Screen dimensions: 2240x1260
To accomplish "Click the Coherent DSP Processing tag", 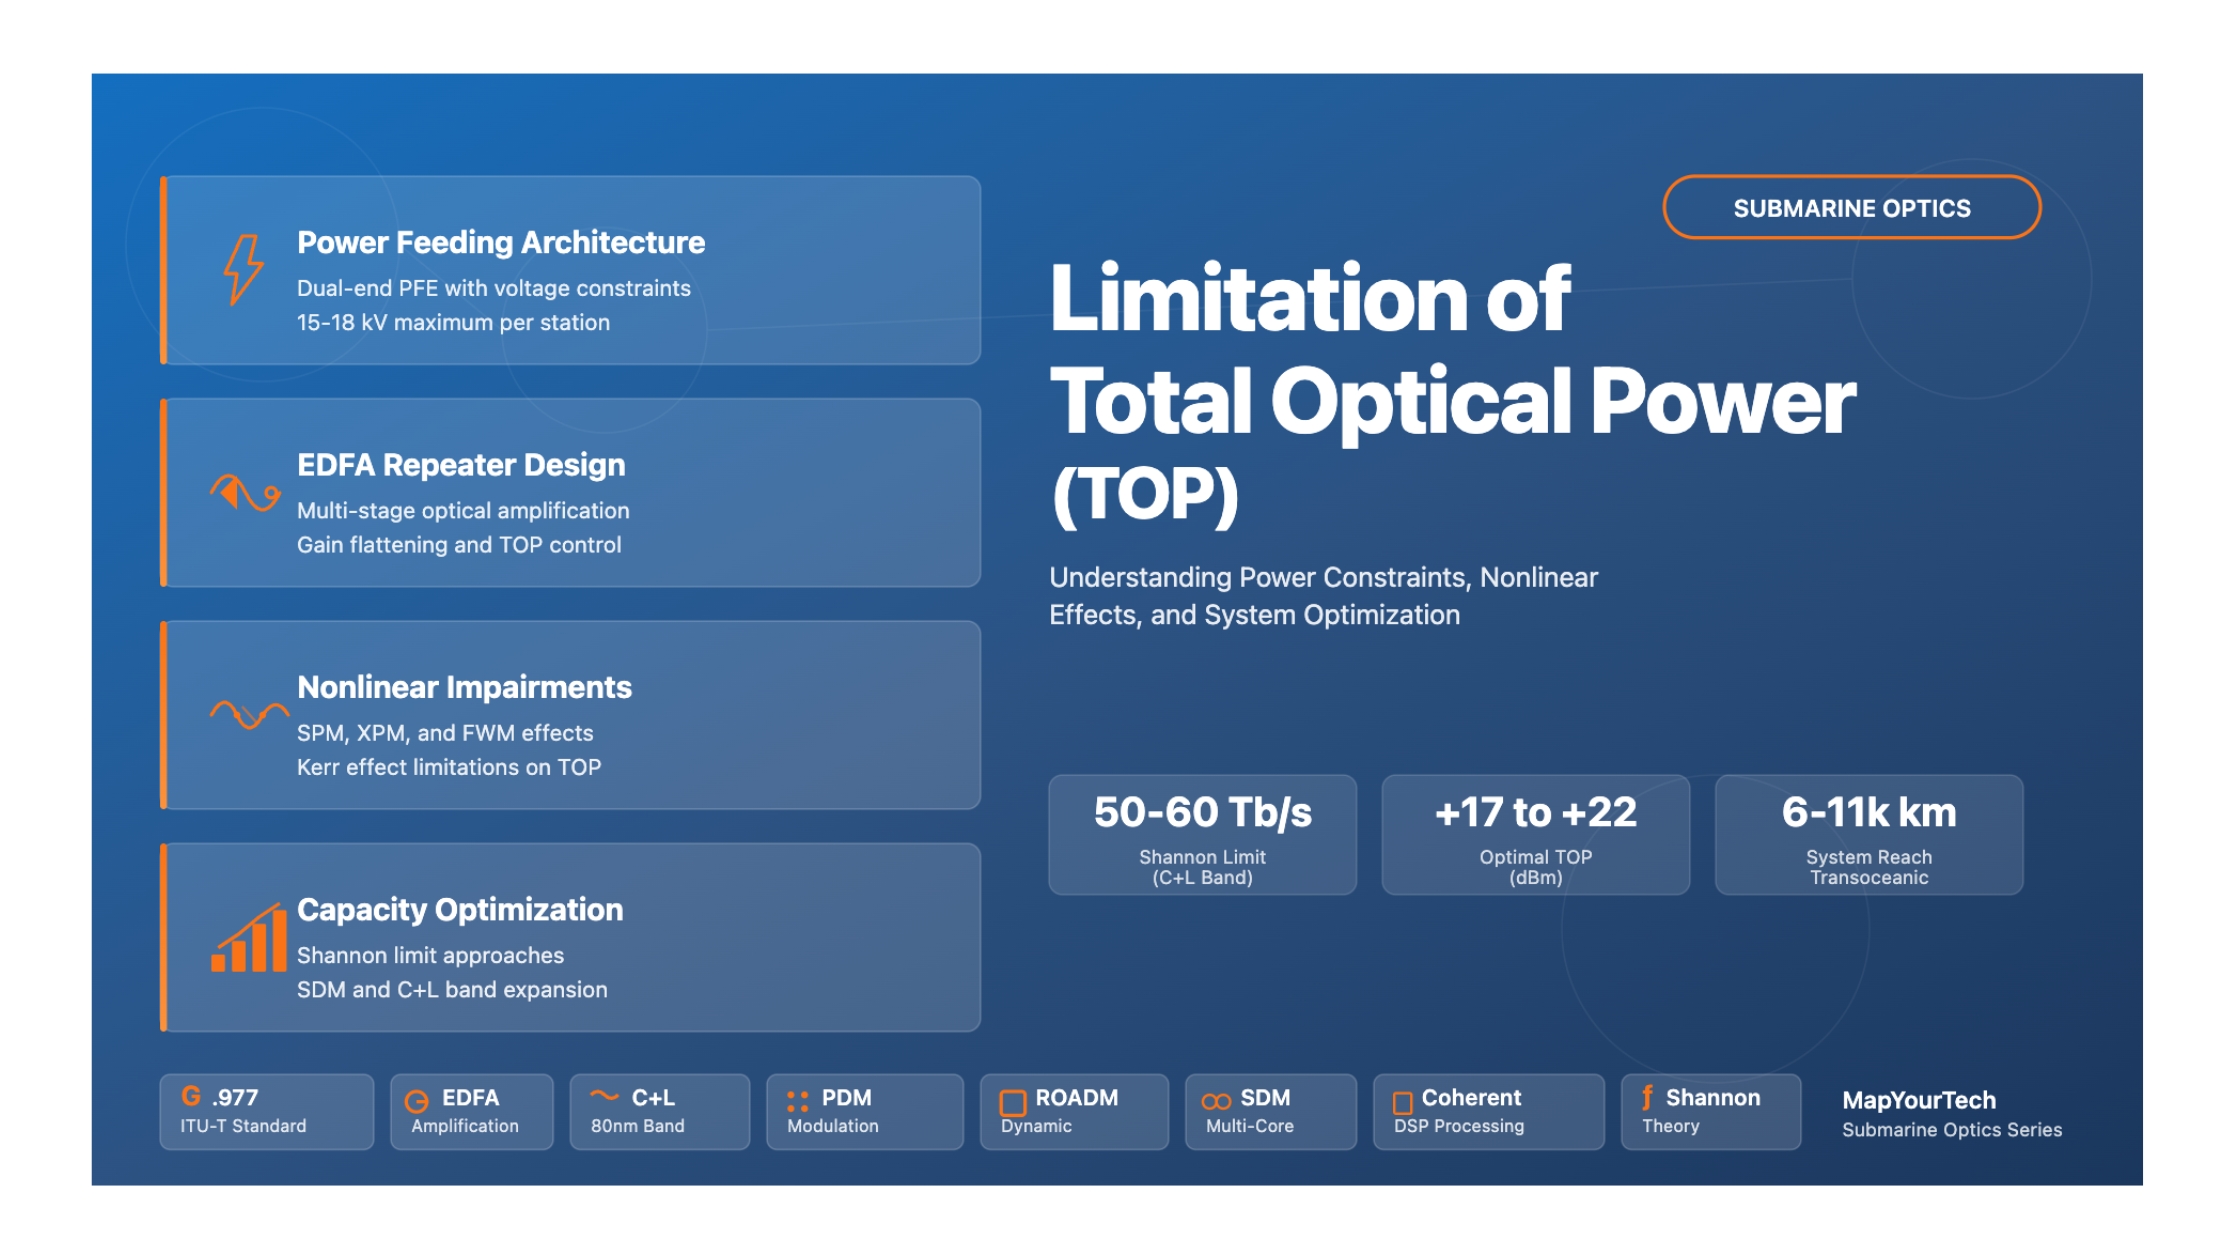I will coord(1488,1111).
